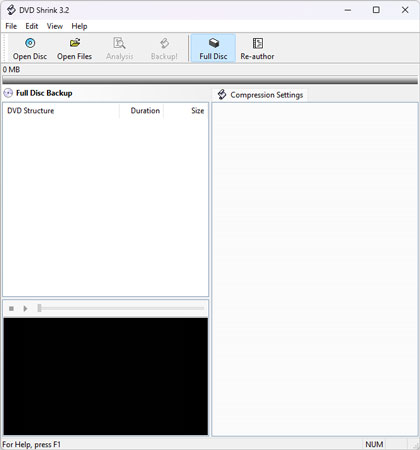Viewport: 420px width, 450px height.
Task: Click the Open Files folder icon
Action: (75, 43)
